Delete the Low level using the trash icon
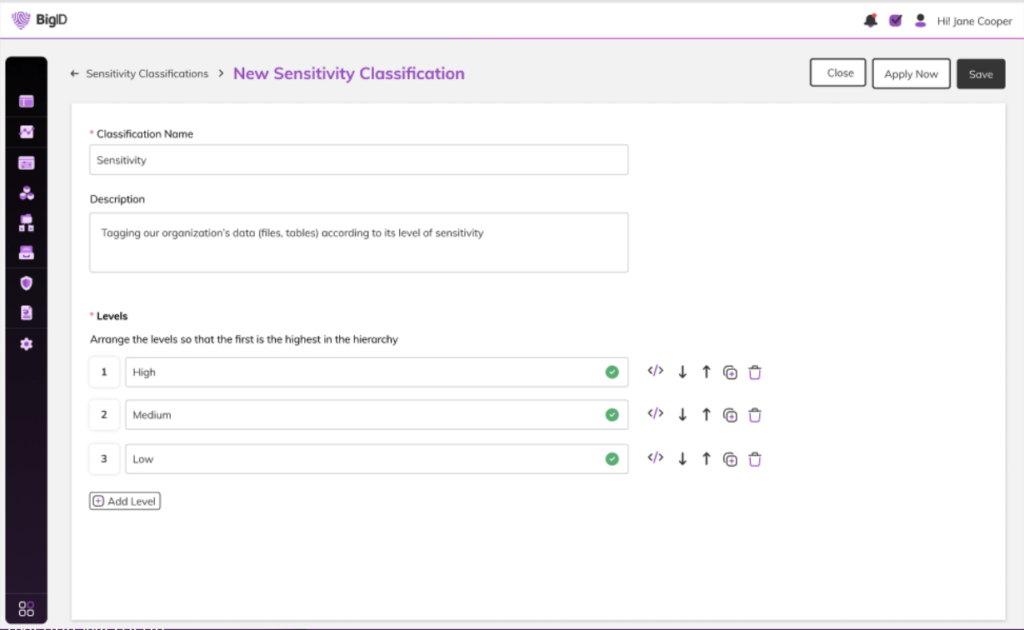Viewport: 1024px width, 630px height. pyautogui.click(x=755, y=458)
